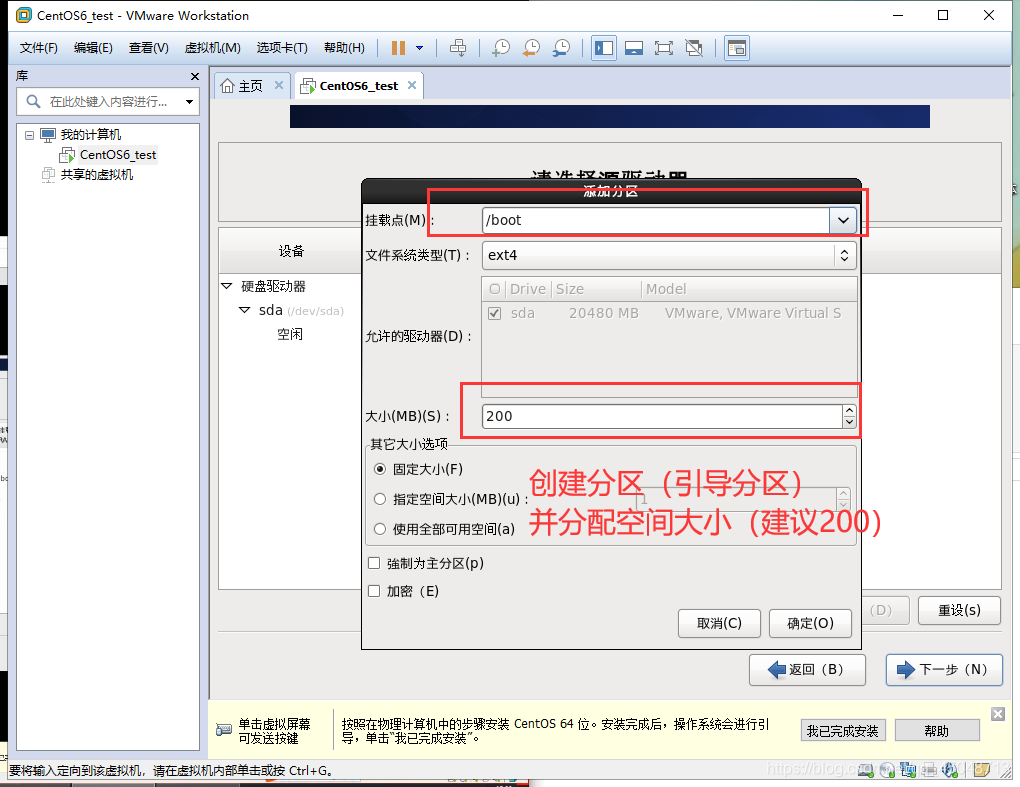Open the 选项卡(T) menu
The width and height of the screenshot is (1020, 787).
(282, 47)
